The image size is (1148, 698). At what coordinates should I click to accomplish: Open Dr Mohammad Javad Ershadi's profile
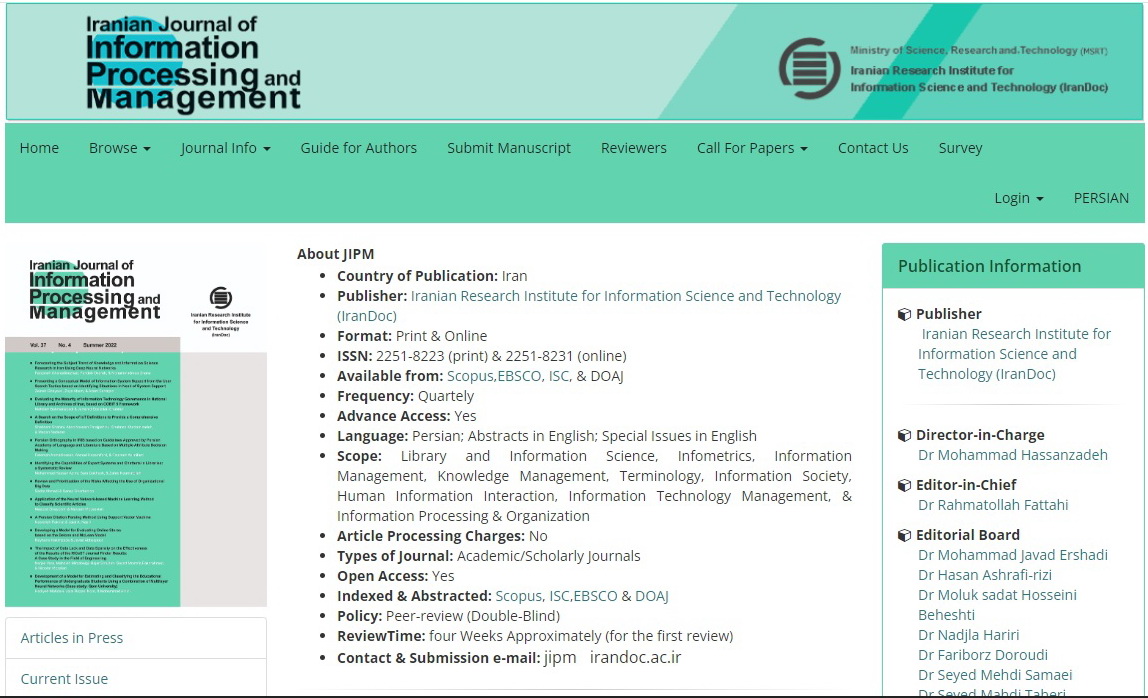[1013, 555]
